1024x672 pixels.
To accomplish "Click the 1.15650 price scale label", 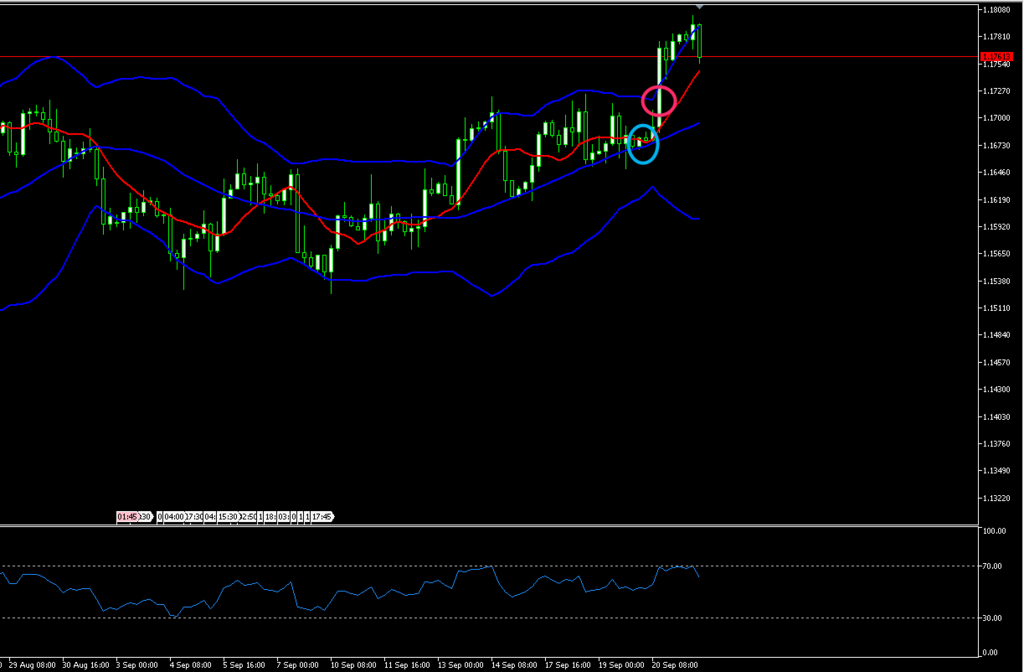I will pyautogui.click(x=997, y=253).
